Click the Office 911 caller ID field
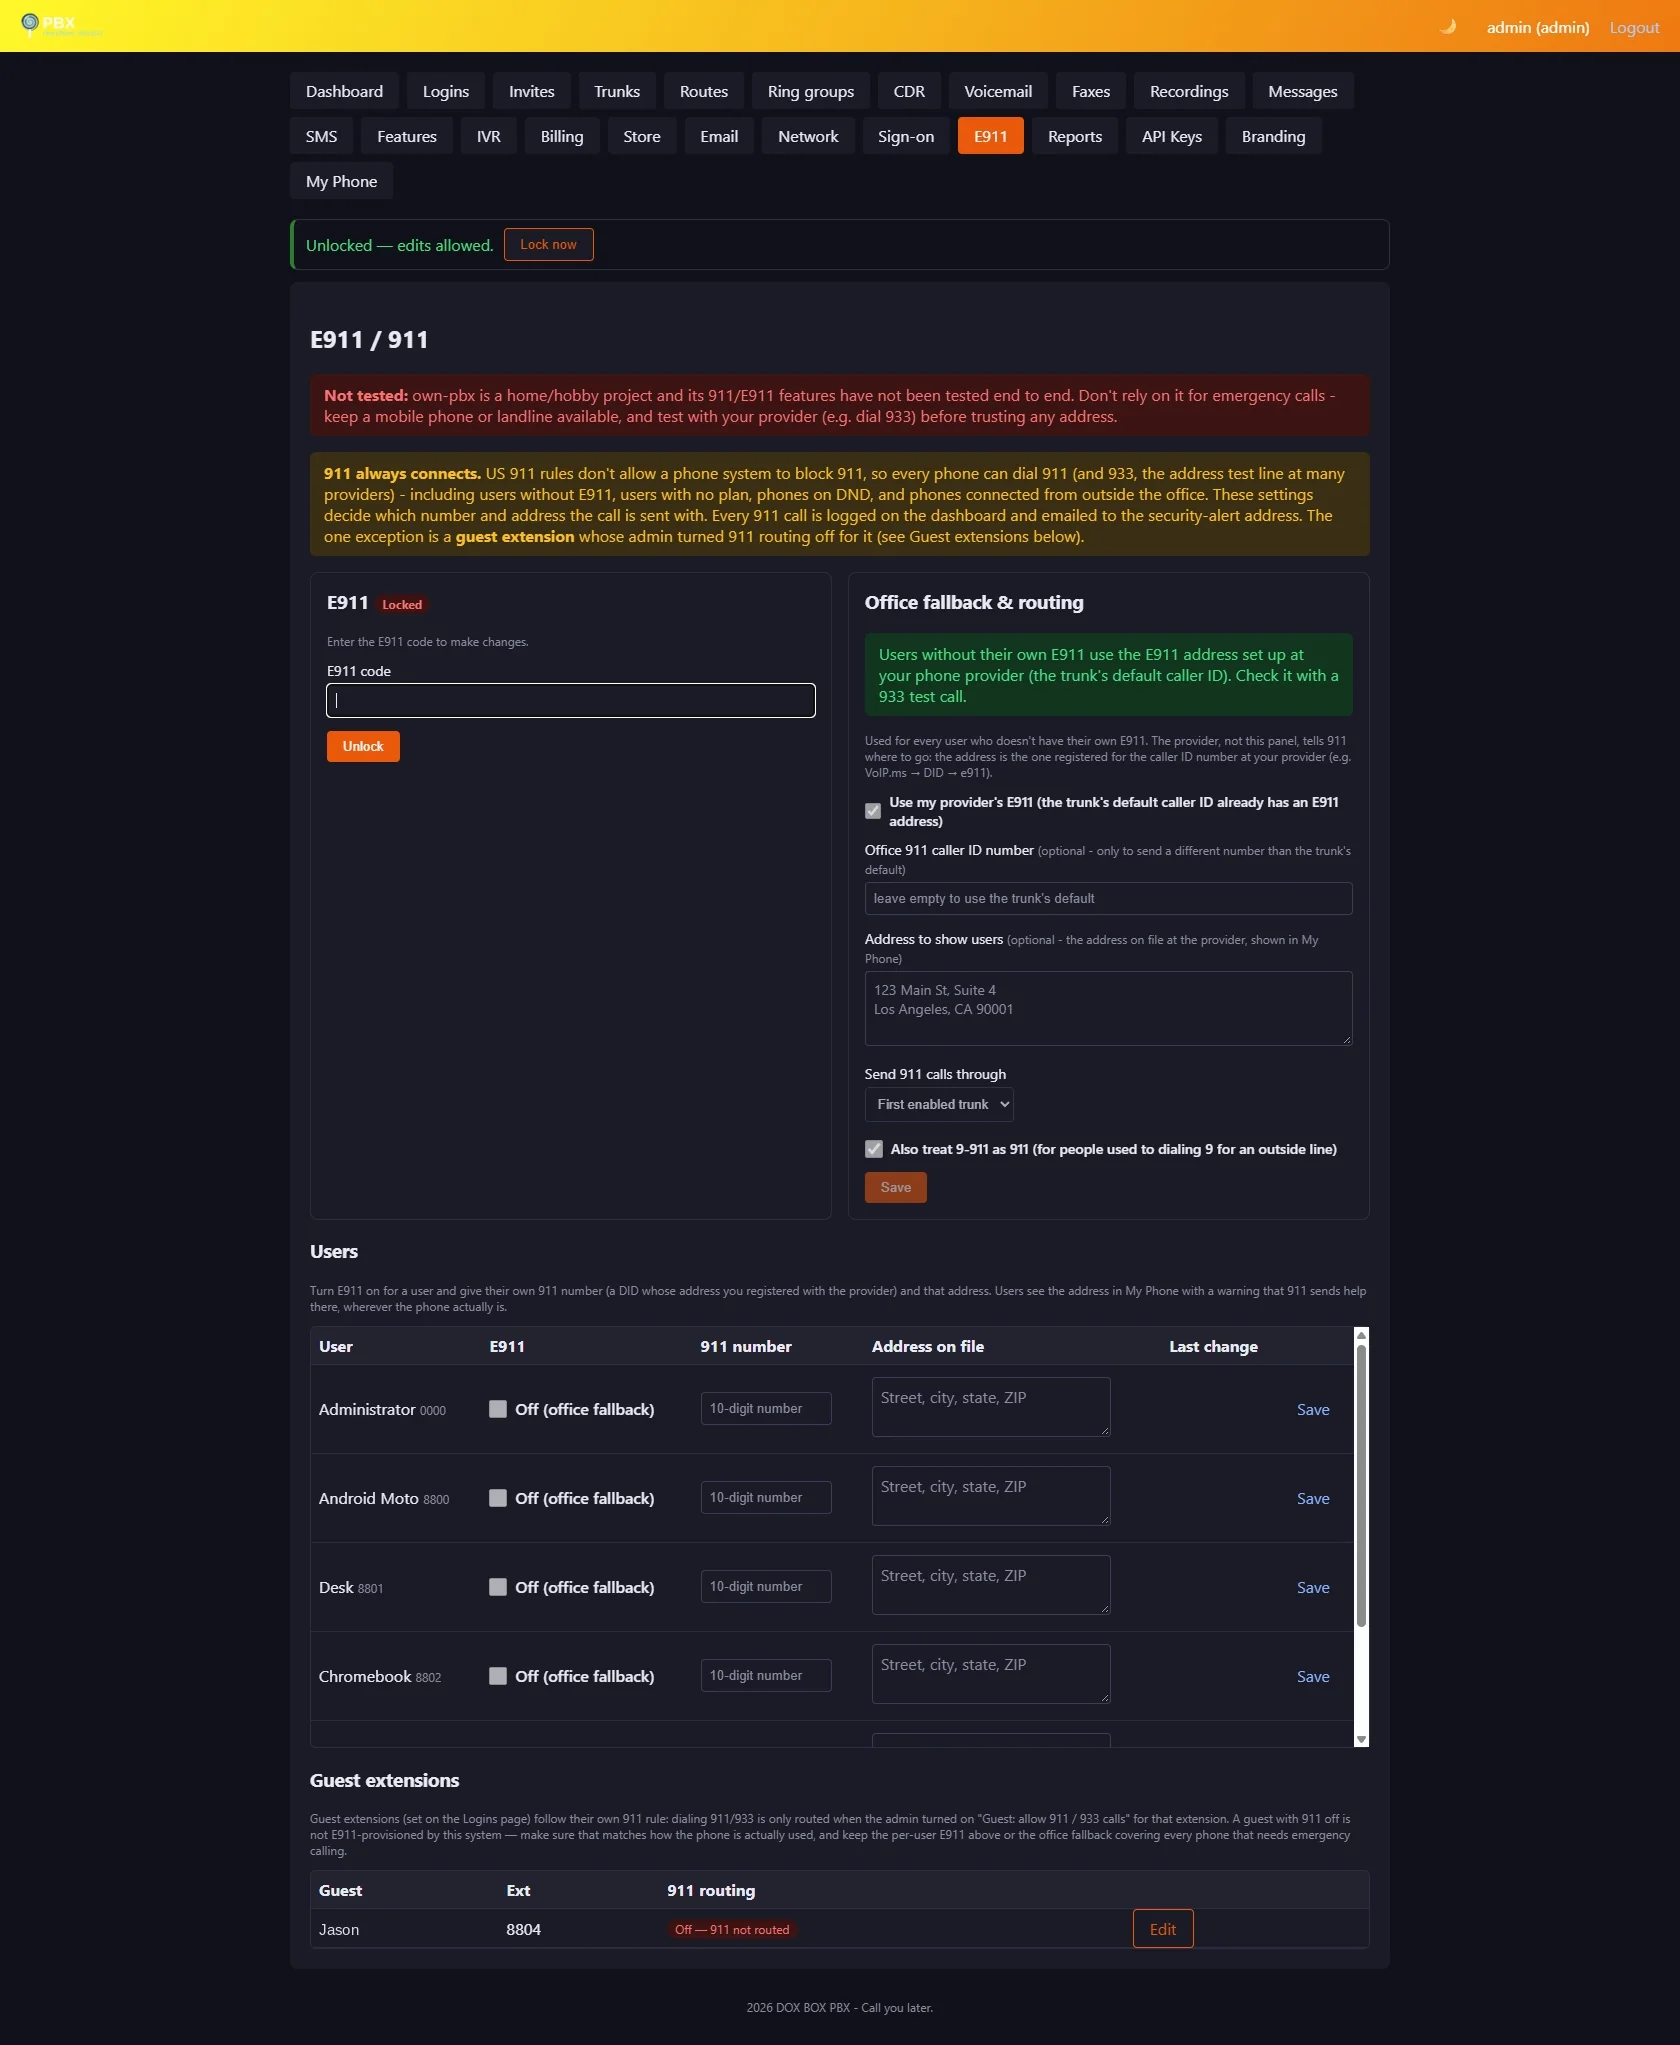This screenshot has height=2045, width=1680. pos(1108,898)
